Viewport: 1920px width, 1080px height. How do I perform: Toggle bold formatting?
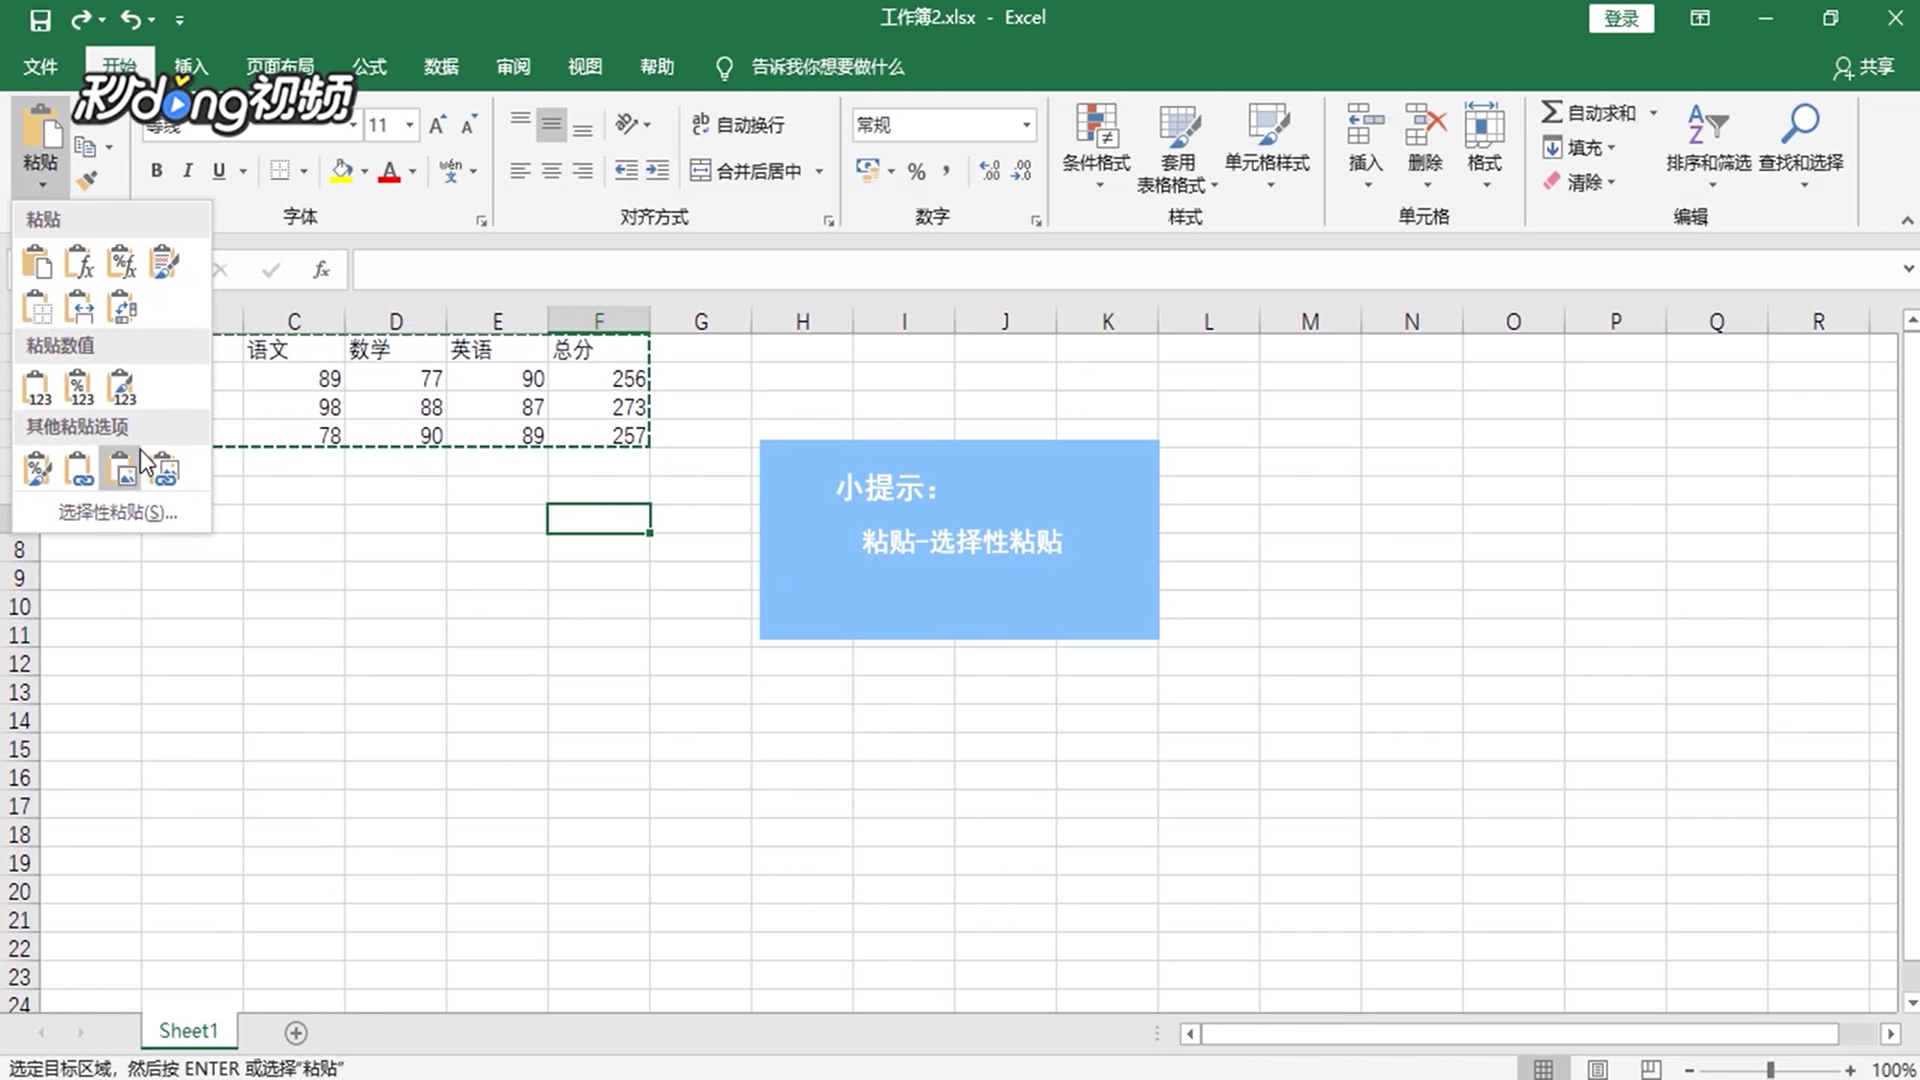pos(156,171)
